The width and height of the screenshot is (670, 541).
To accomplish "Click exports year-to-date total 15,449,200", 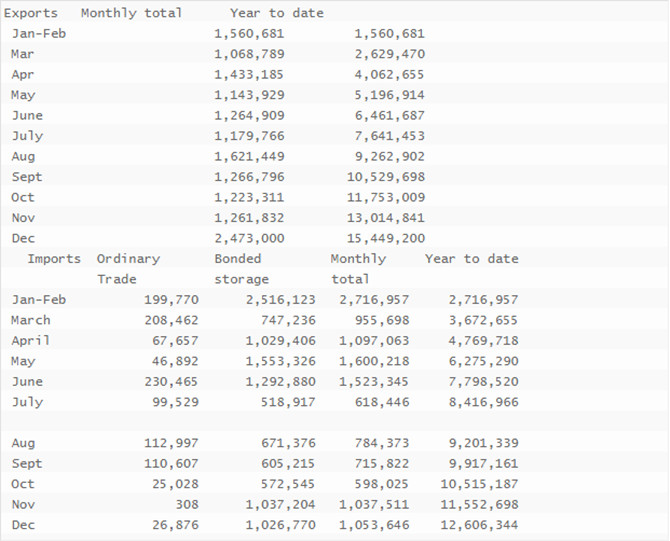I will click(x=386, y=238).
